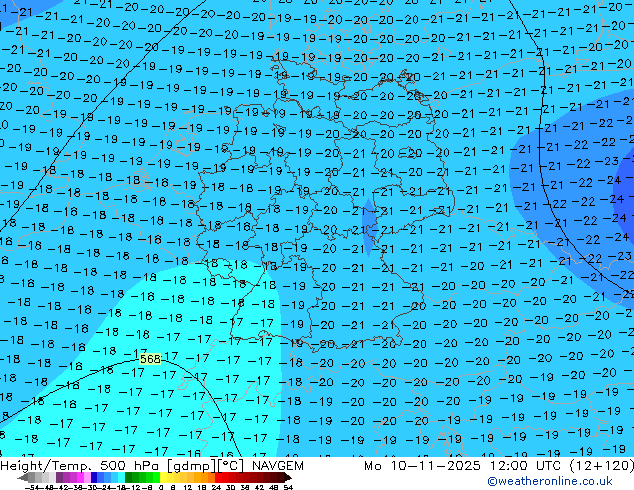634x490 pixels.
Task: Click the grey left arrow end of legend
Action: [23, 477]
